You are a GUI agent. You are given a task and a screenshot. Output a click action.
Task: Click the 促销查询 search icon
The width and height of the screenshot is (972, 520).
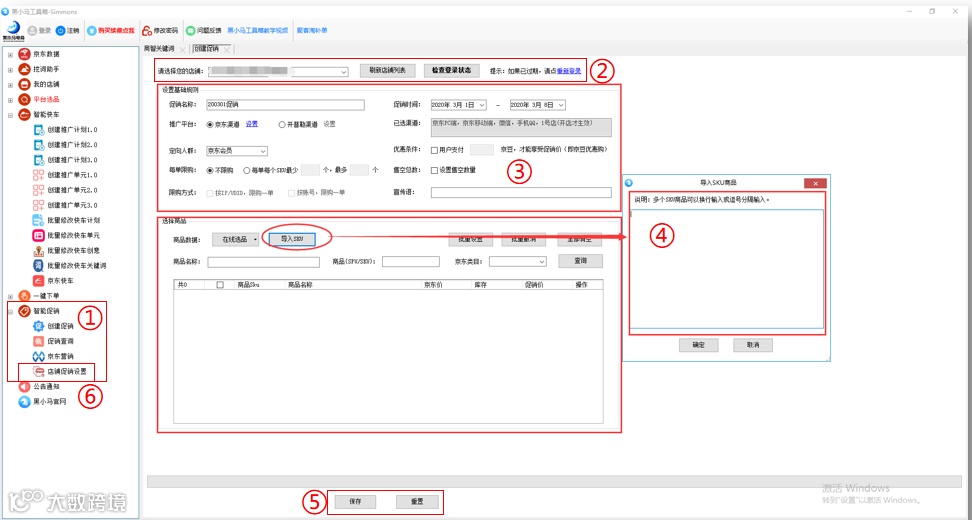(x=38, y=341)
